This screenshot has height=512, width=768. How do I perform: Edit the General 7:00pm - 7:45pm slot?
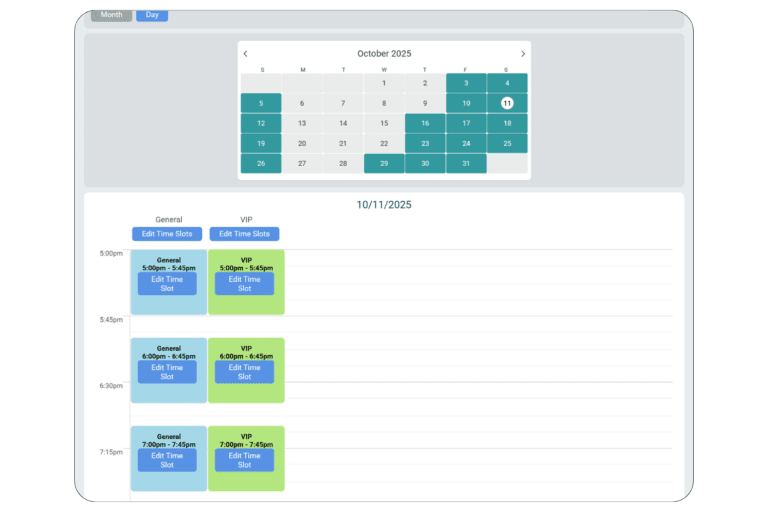[x=167, y=460]
